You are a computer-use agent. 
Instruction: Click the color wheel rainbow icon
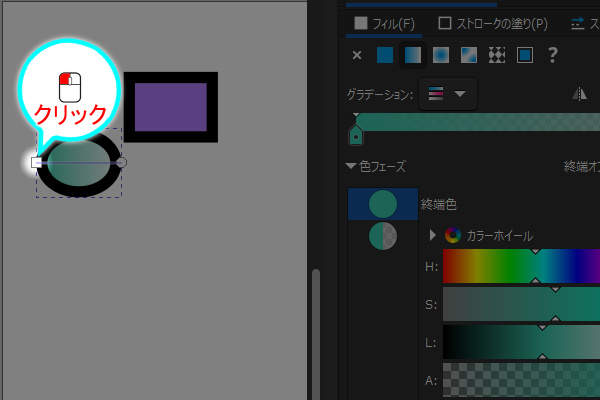click(453, 235)
